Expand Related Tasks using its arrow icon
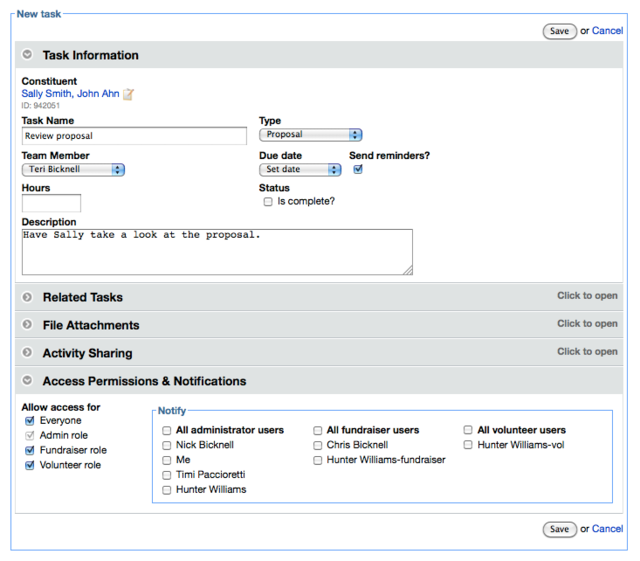 click(27, 297)
